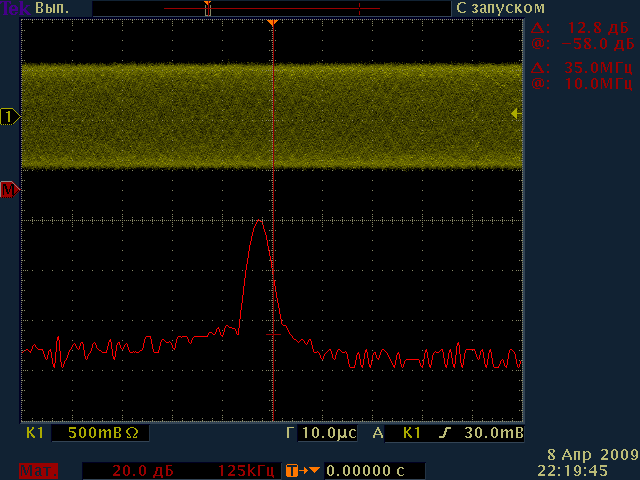
Task: Click the record view bar at top
Action: point(270,8)
